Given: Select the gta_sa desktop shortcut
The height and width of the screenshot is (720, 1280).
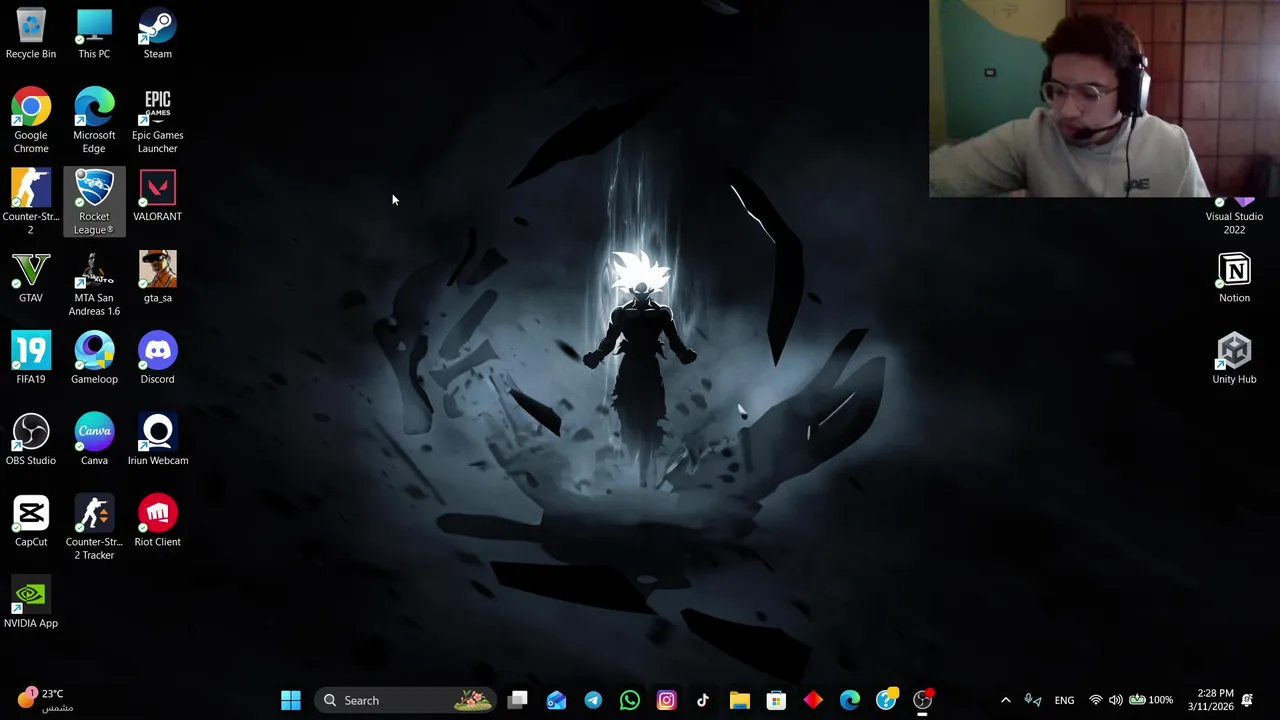Looking at the screenshot, I should [157, 277].
